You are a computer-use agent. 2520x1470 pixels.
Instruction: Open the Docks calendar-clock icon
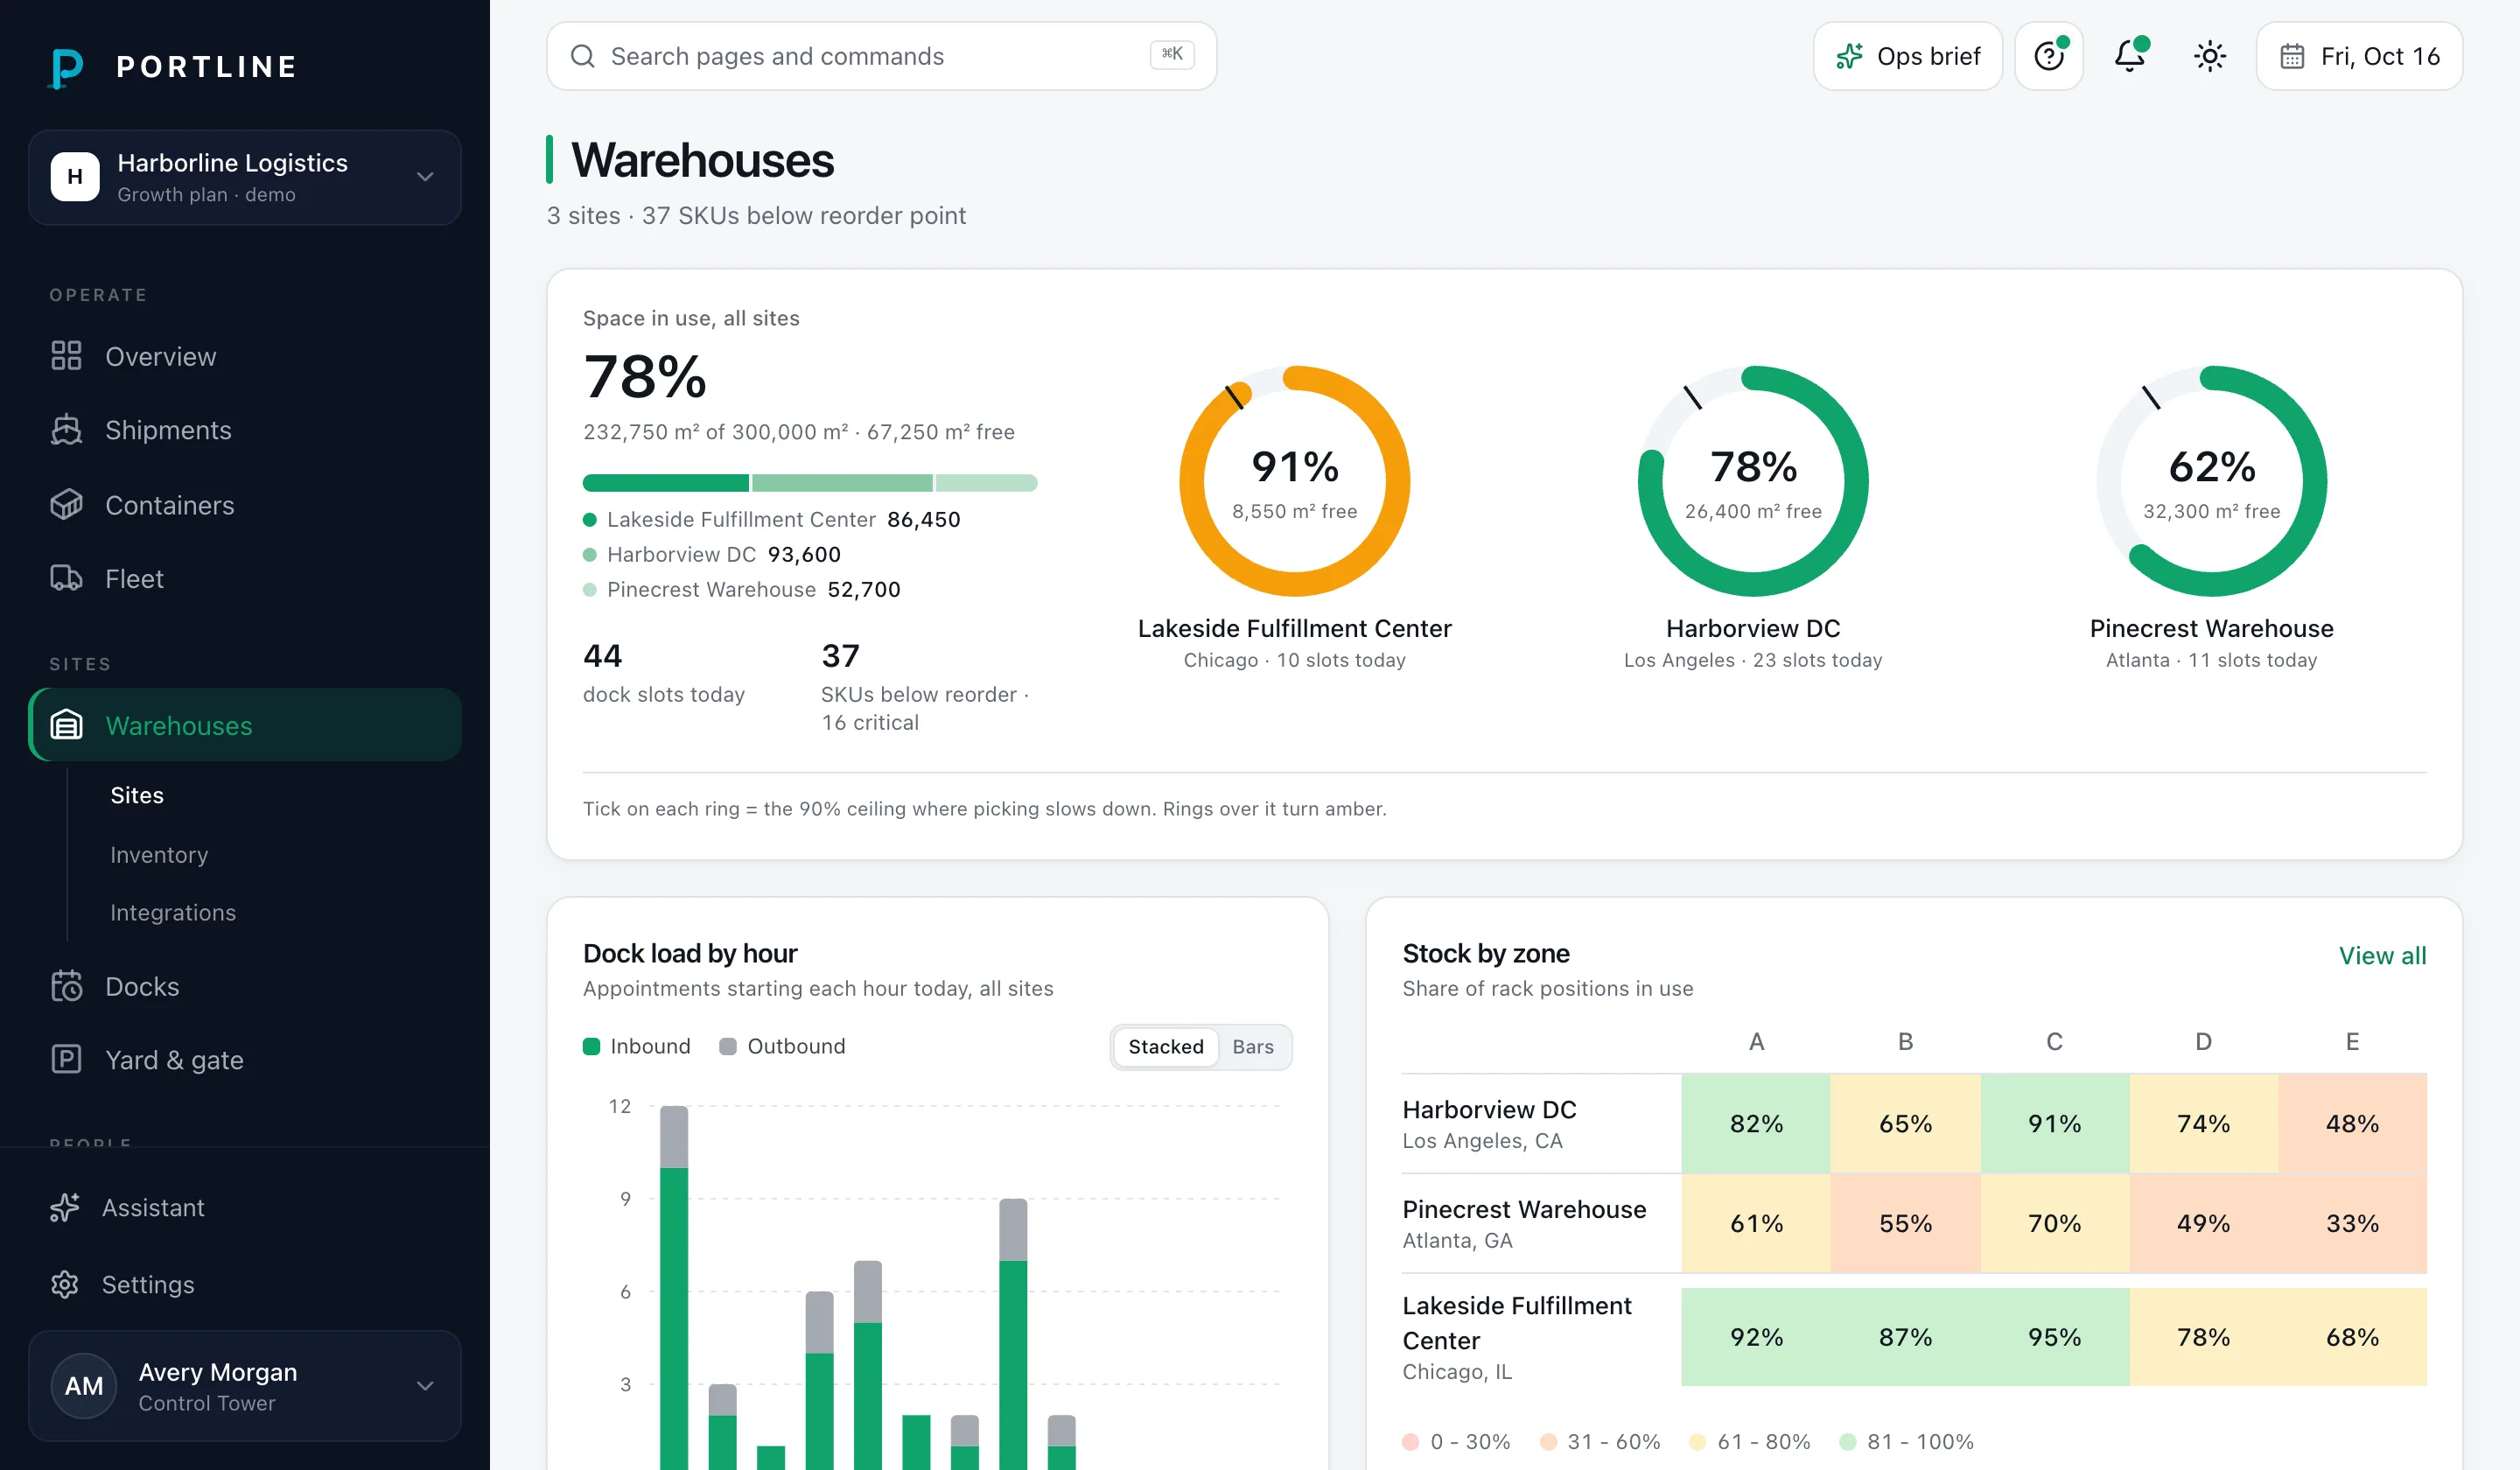click(x=66, y=986)
